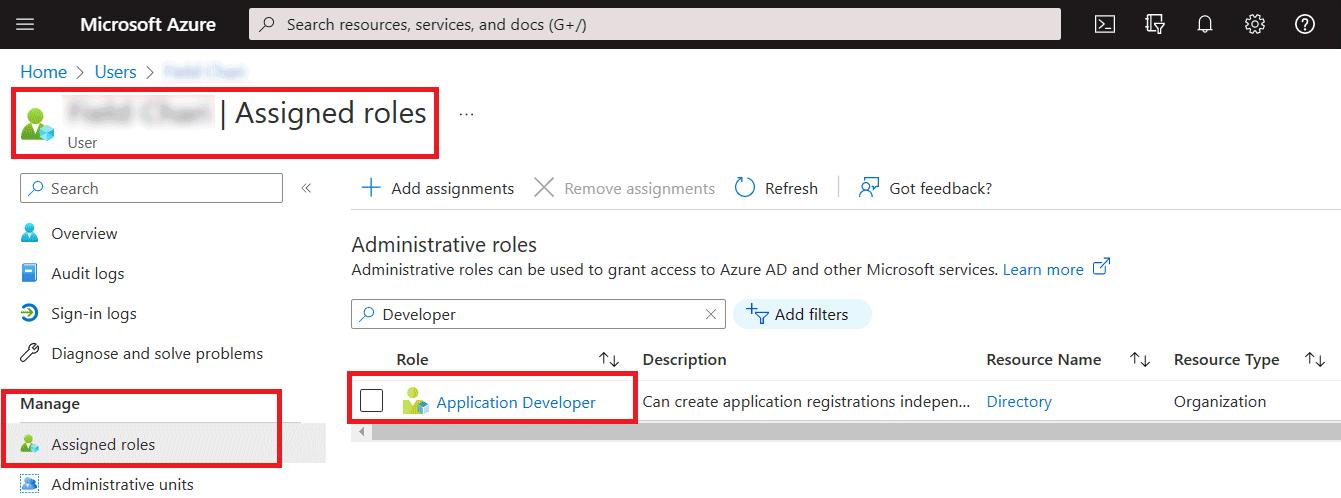
Task: Tick the Application Developer checkbox
Action: point(371,401)
